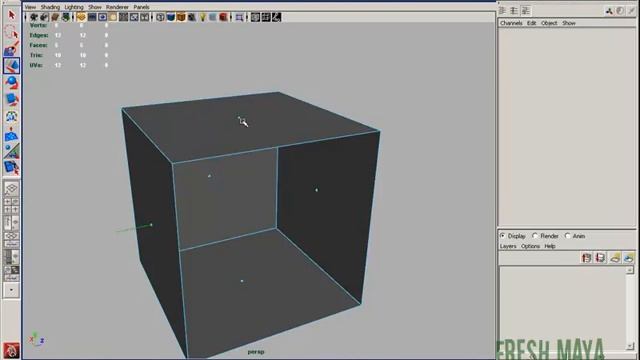Select the Render layer radio button
640x360 pixels.
535,236
